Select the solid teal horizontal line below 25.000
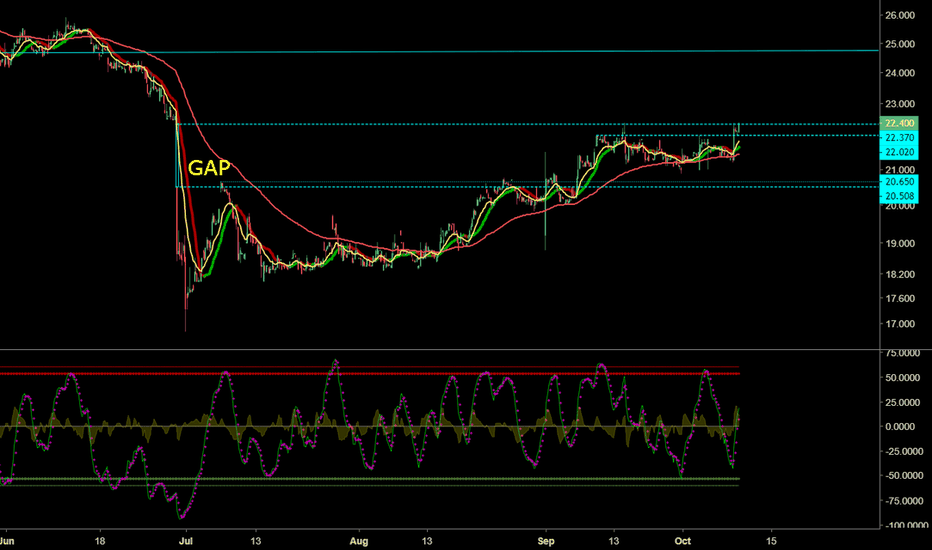Screen dimensions: 932x550 click(439, 51)
